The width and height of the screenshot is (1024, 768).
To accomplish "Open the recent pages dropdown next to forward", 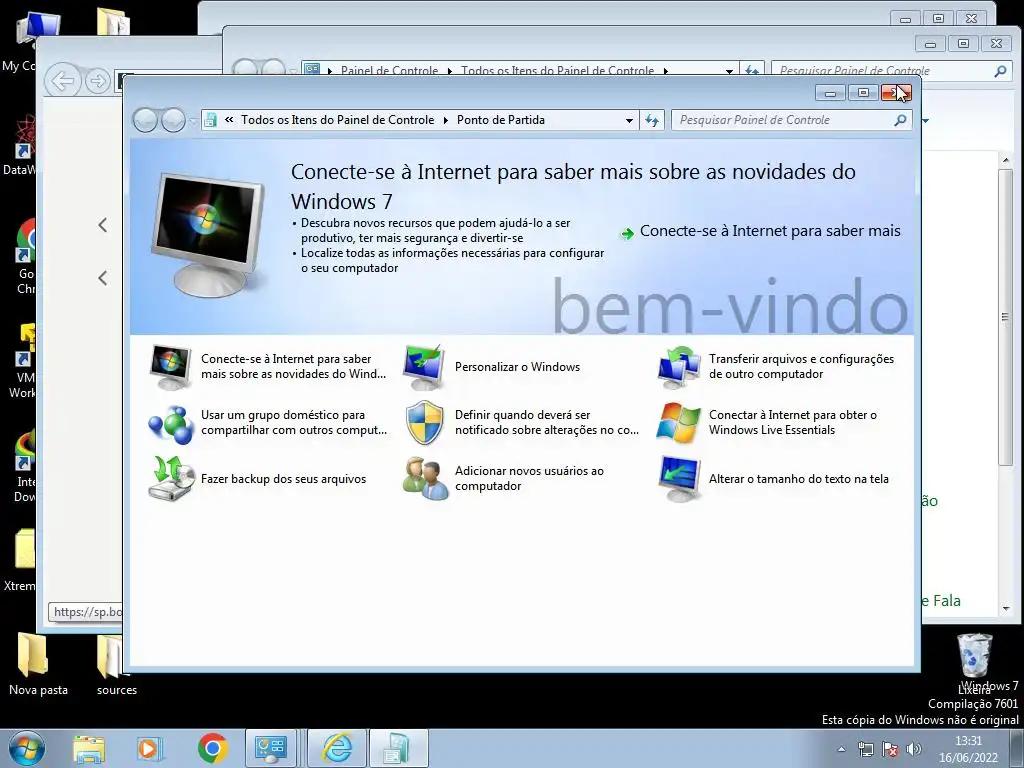I will (x=192, y=121).
